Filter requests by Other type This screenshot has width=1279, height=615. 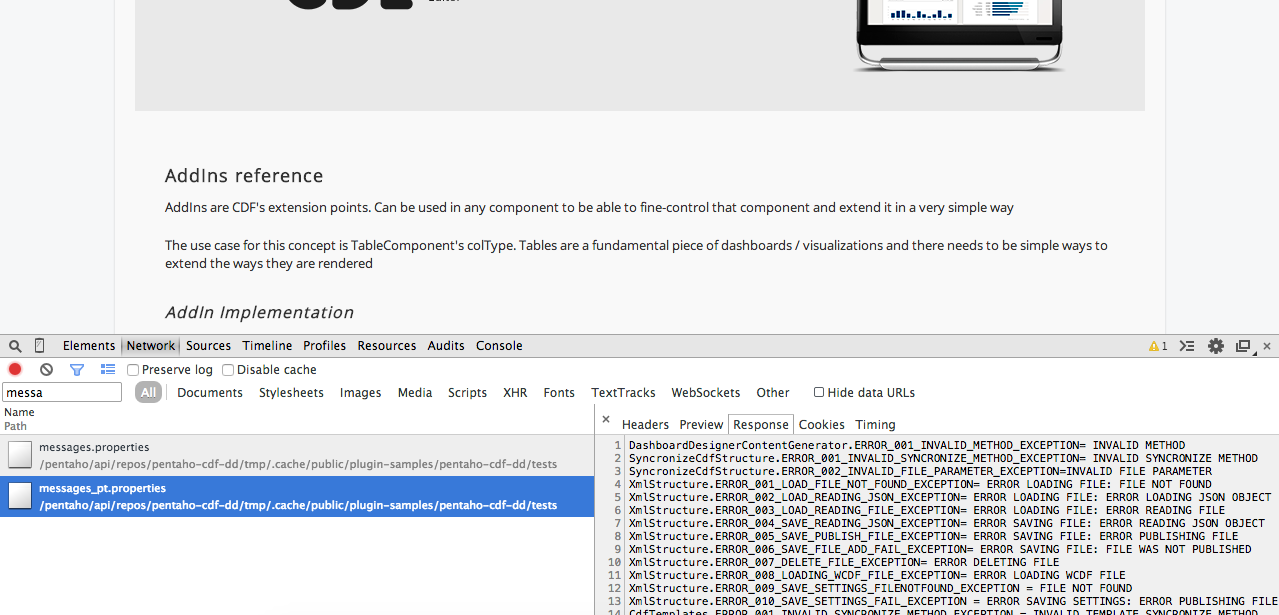773,393
